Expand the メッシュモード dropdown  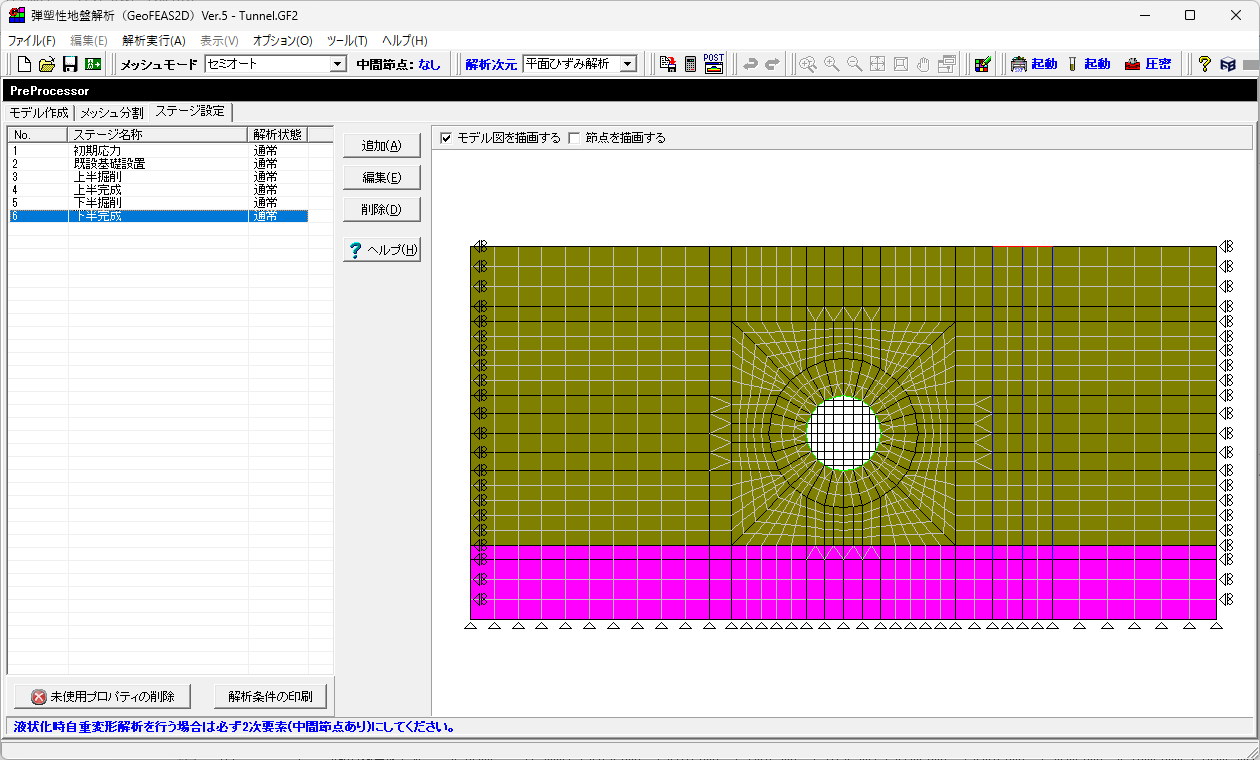click(x=337, y=64)
